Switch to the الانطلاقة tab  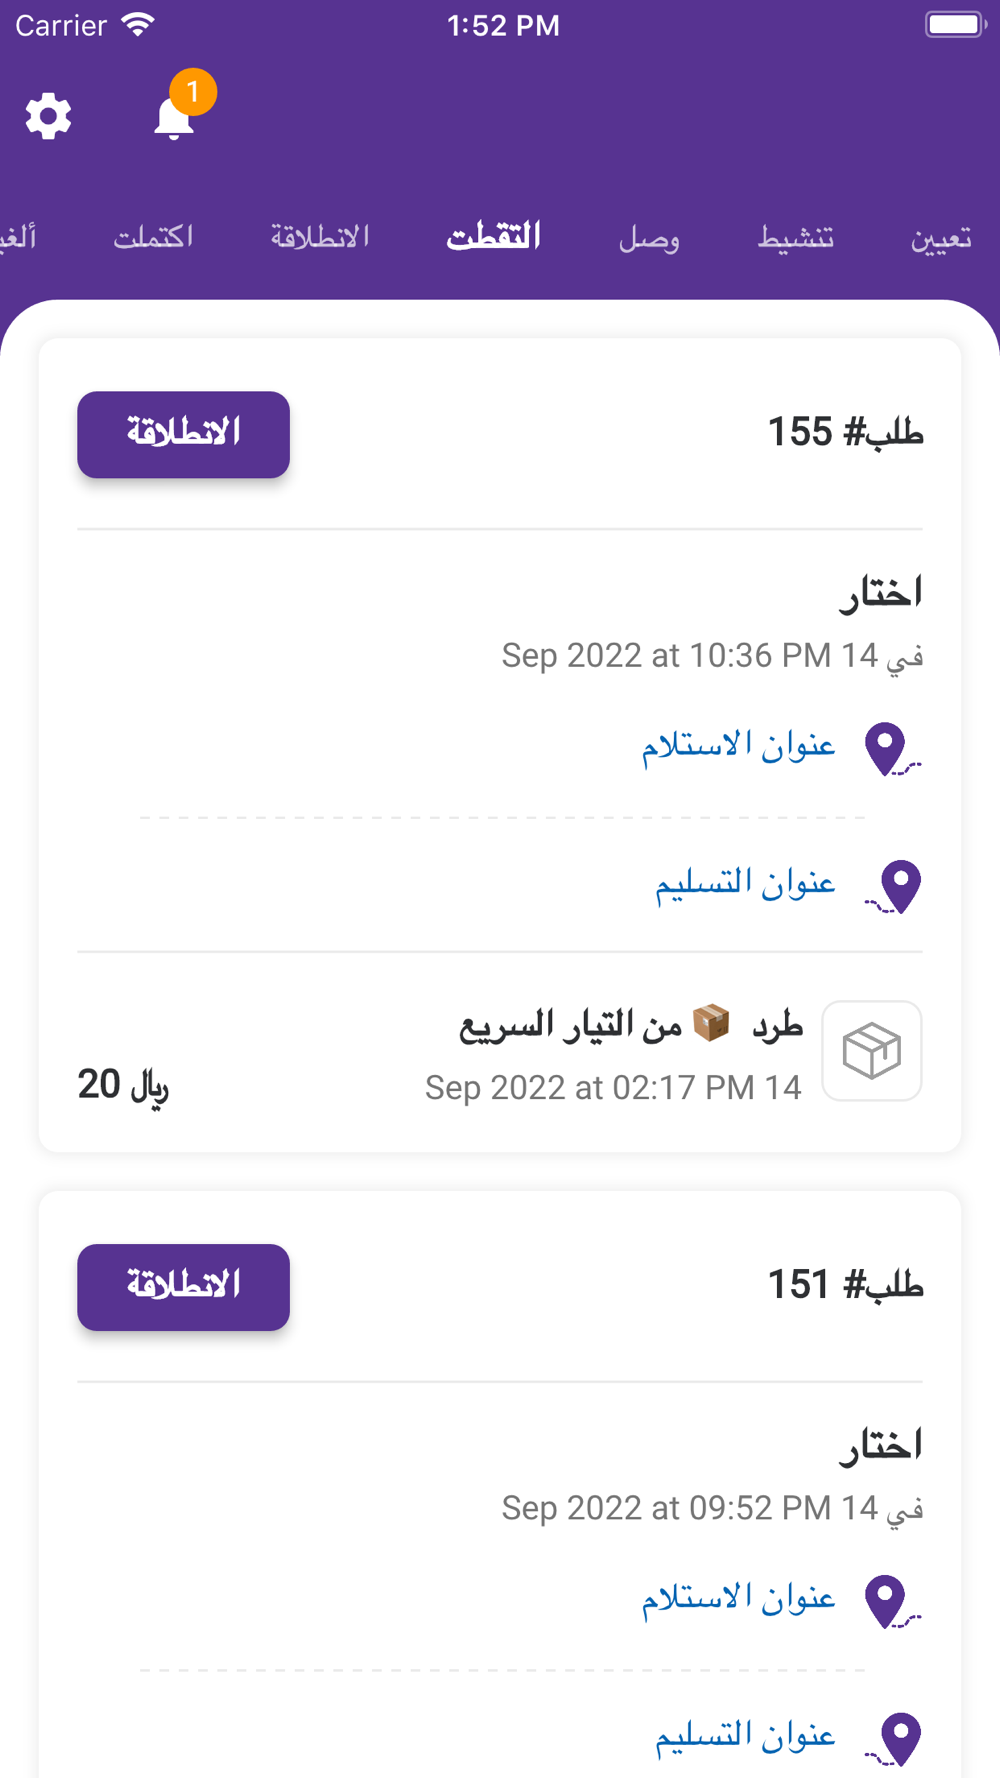coord(320,237)
